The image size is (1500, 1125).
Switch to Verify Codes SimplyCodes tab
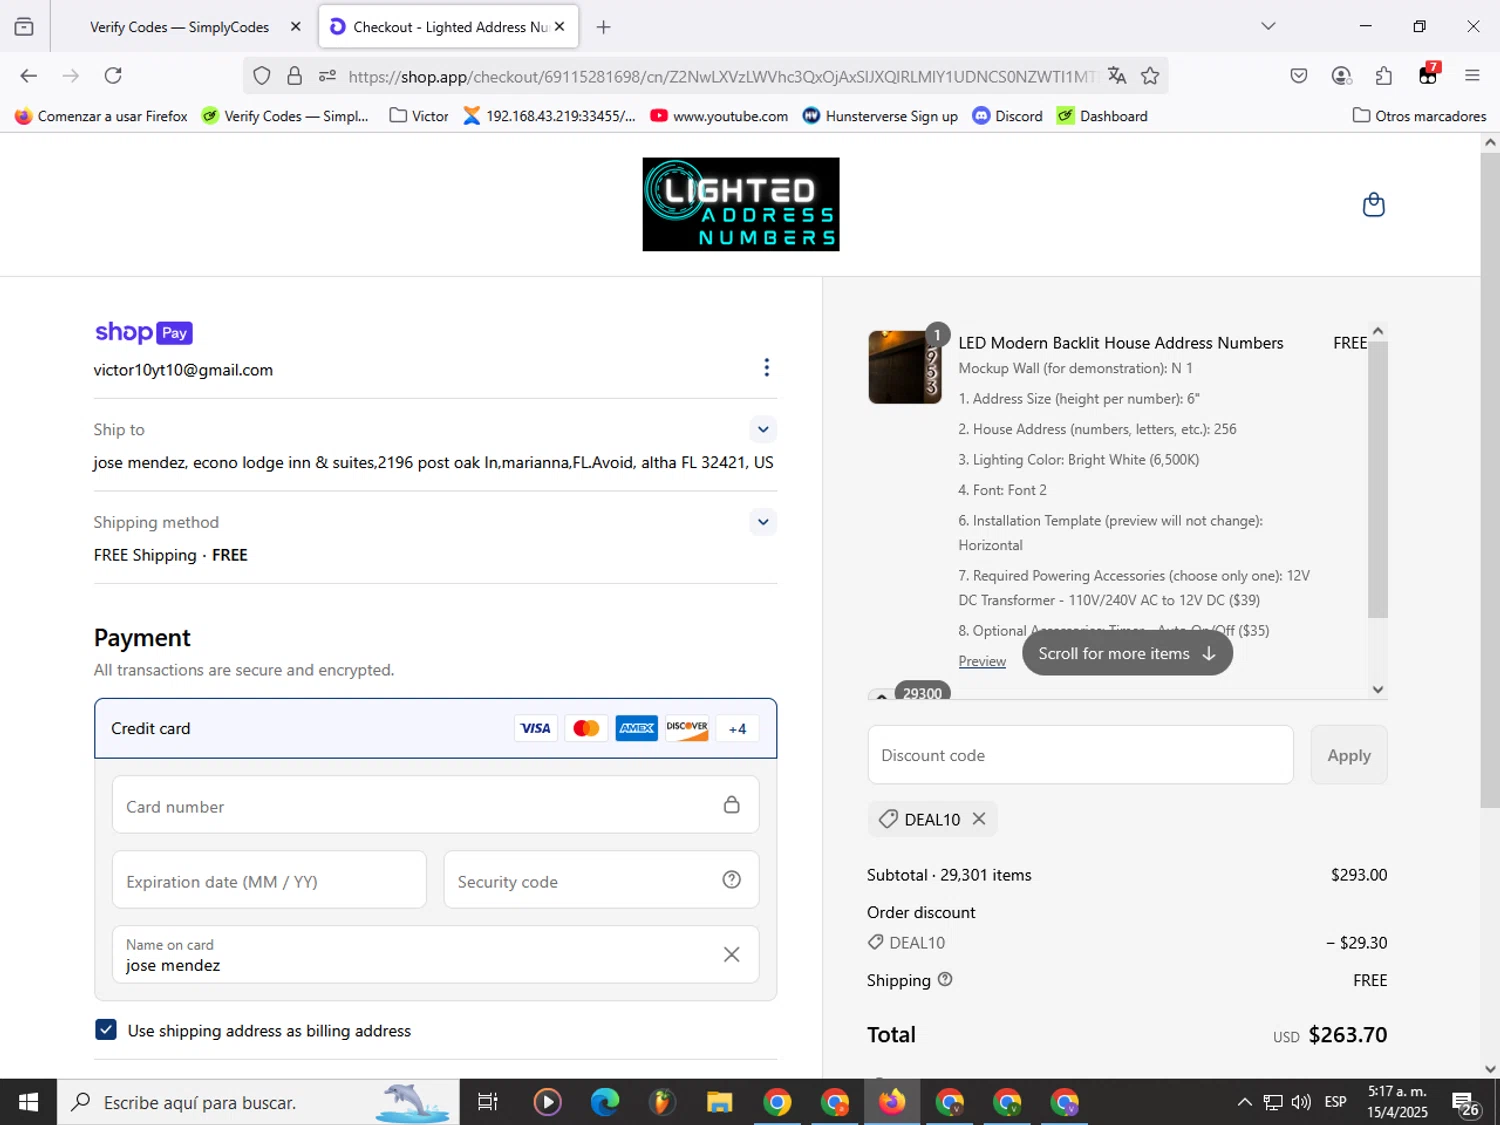click(x=179, y=27)
